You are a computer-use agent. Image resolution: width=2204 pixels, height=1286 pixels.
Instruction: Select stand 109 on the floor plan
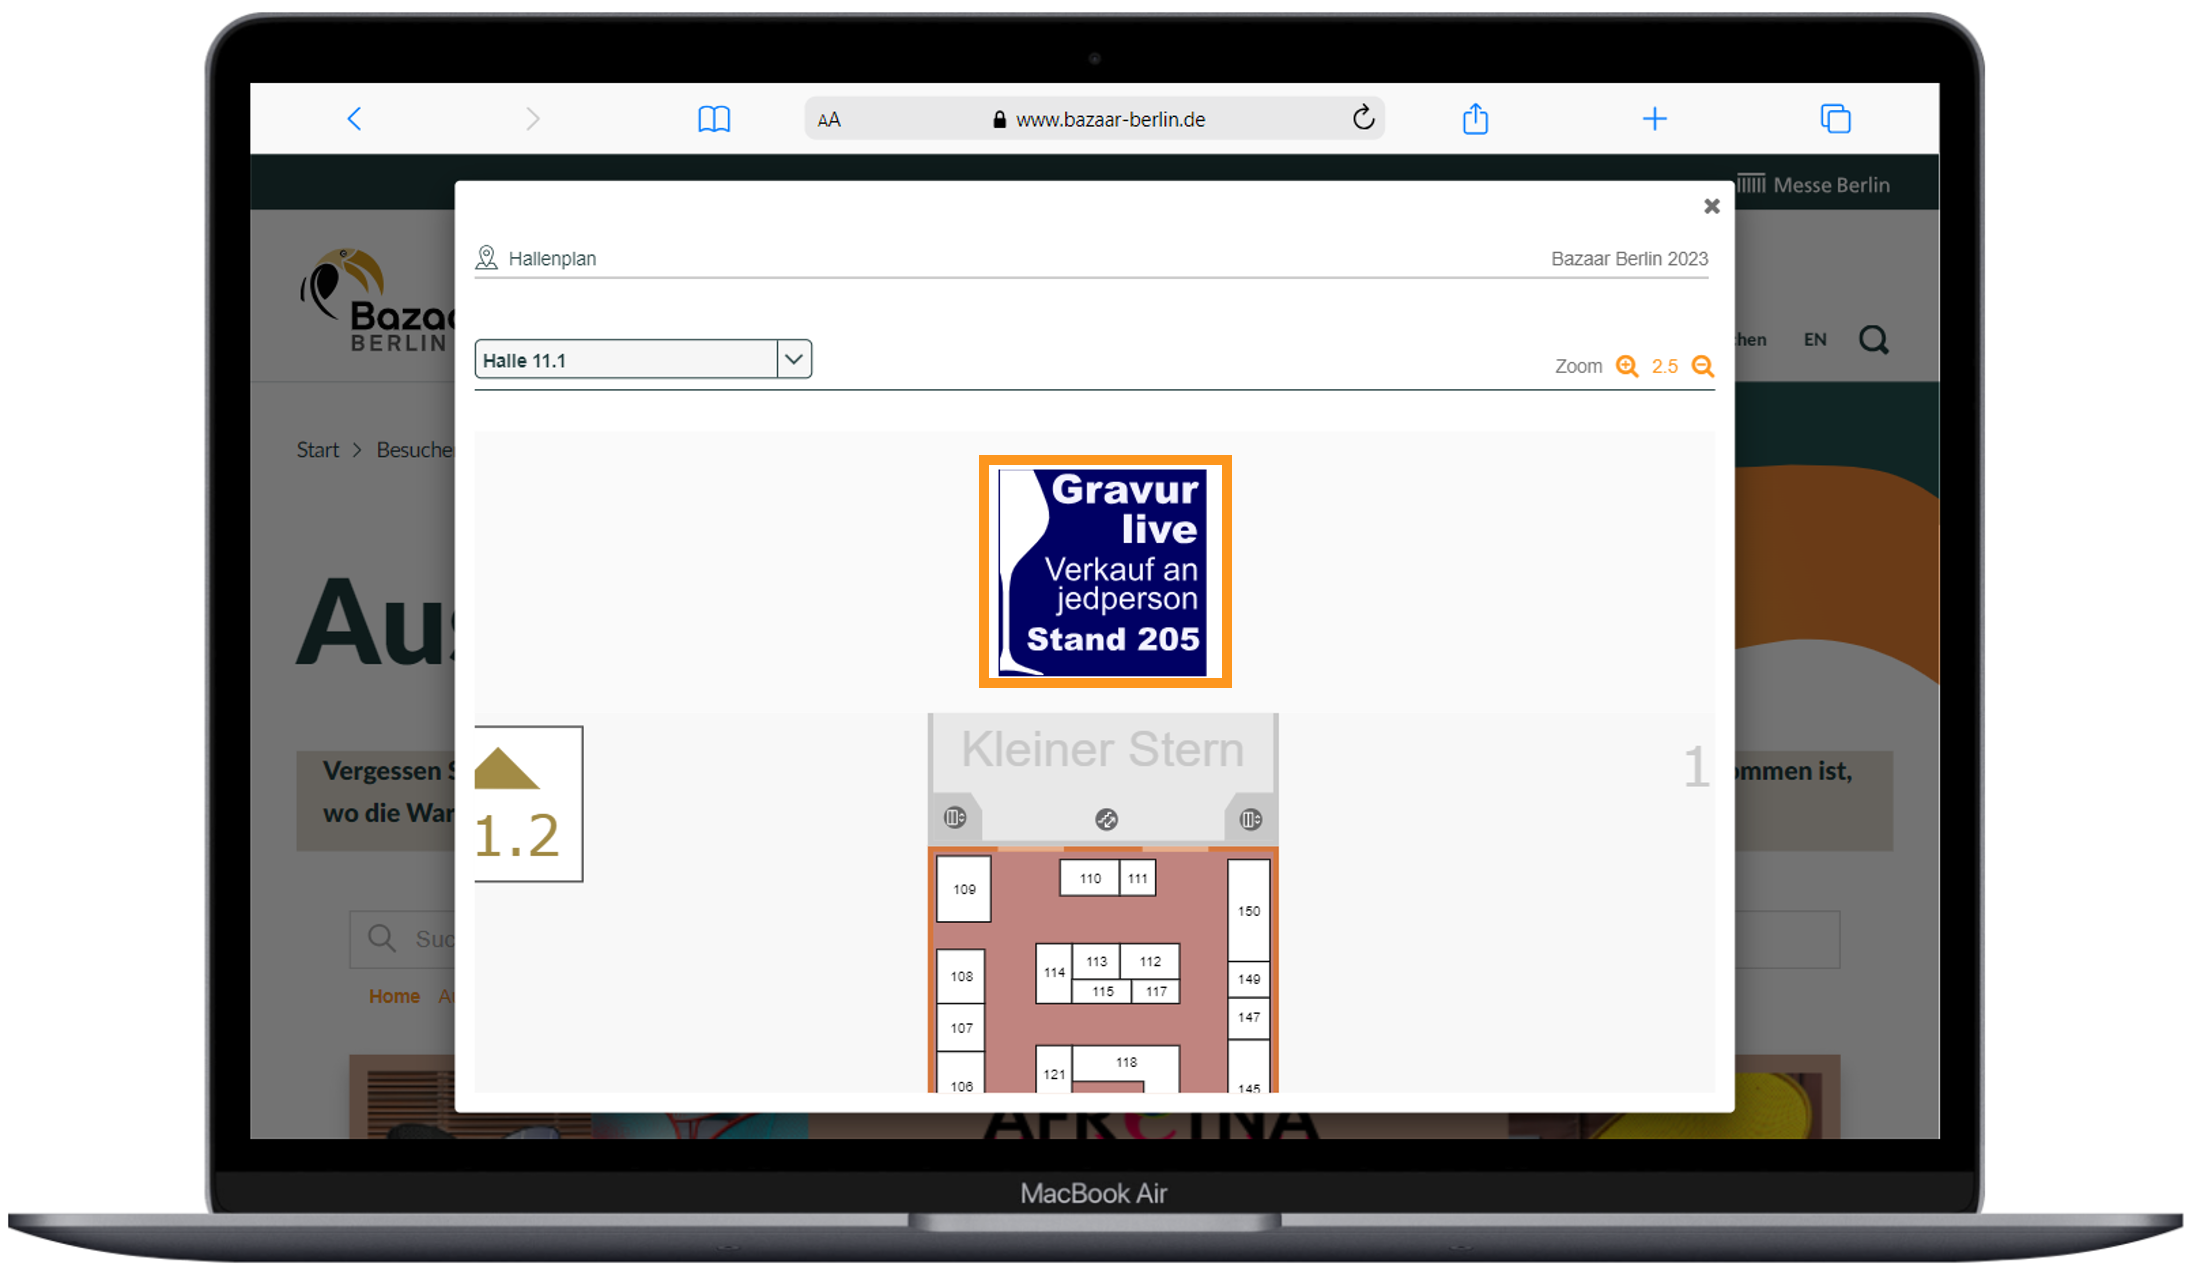[964, 889]
